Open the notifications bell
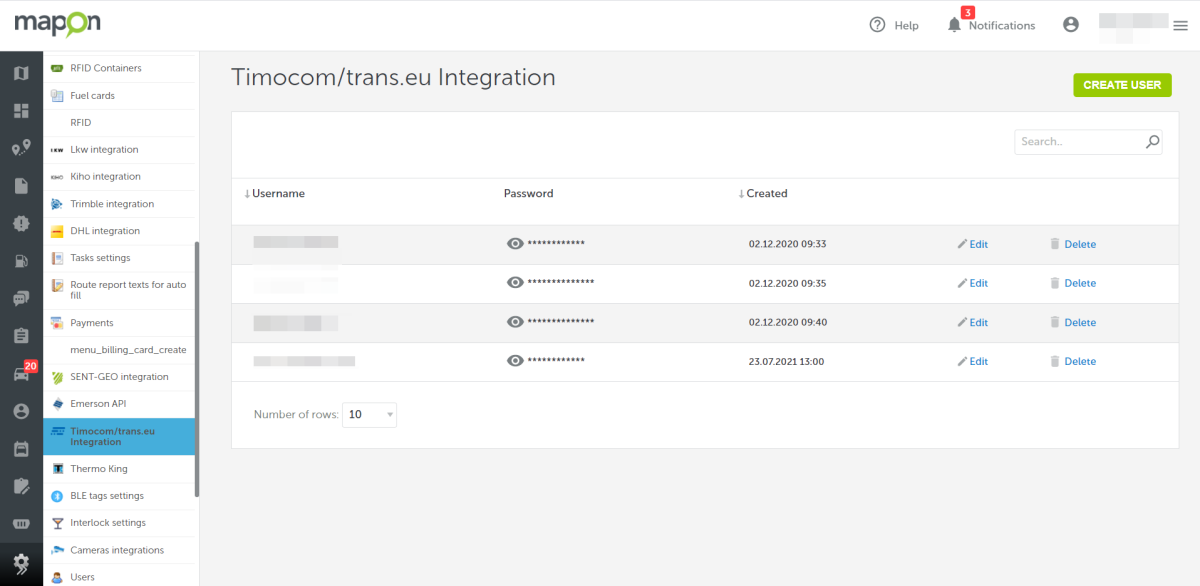 tap(954, 25)
